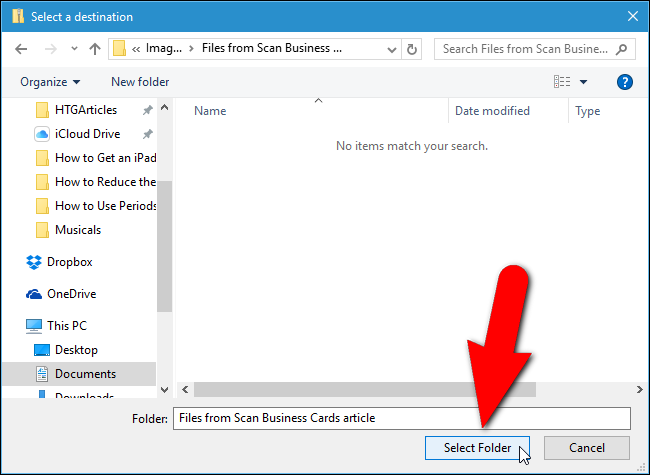Click in the Folder name text field
Image resolution: width=650 pixels, height=475 pixels.
pos(400,418)
